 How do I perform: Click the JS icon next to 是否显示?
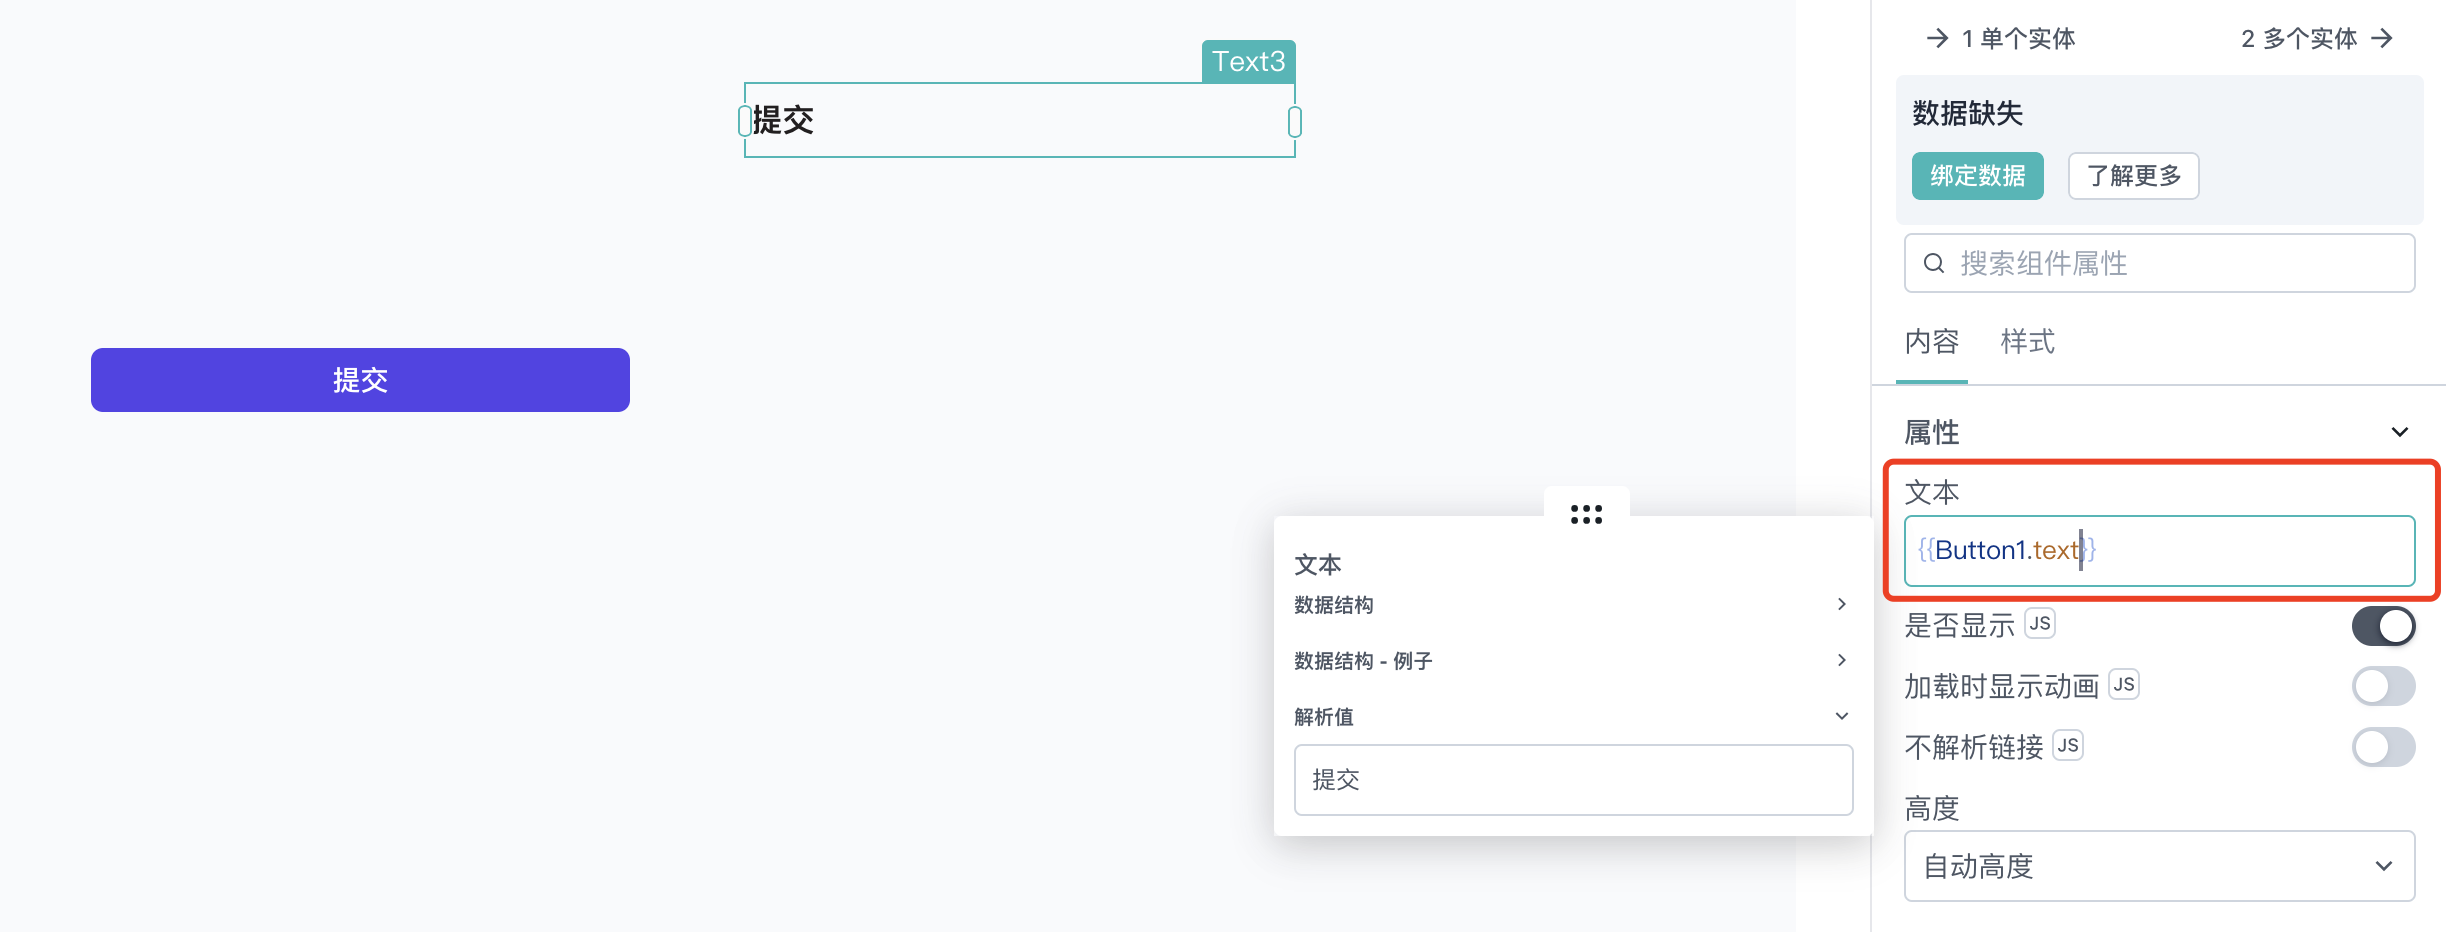pos(2040,623)
